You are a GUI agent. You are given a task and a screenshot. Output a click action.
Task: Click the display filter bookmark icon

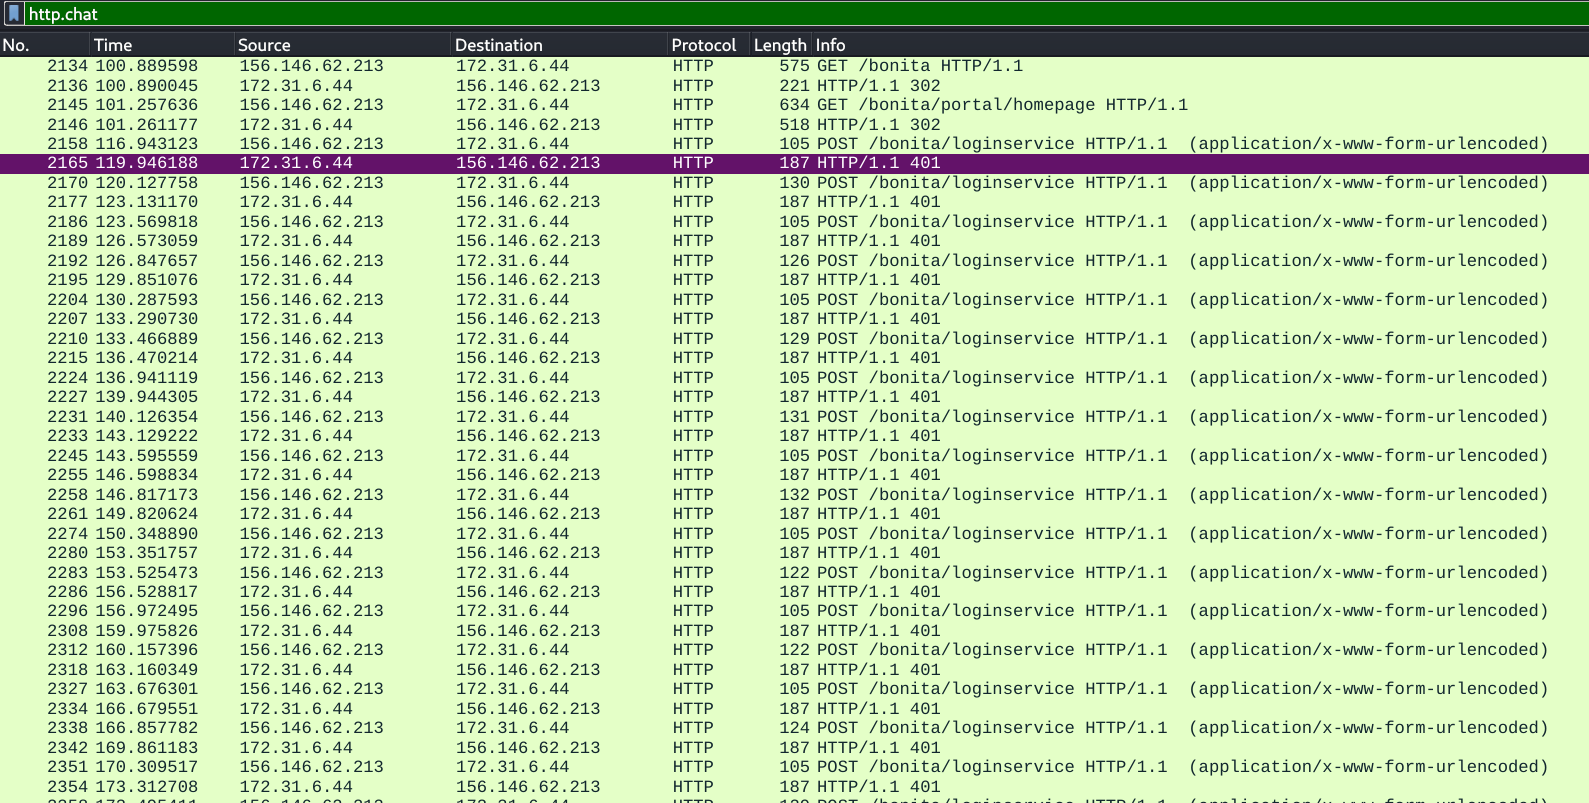coord(13,14)
